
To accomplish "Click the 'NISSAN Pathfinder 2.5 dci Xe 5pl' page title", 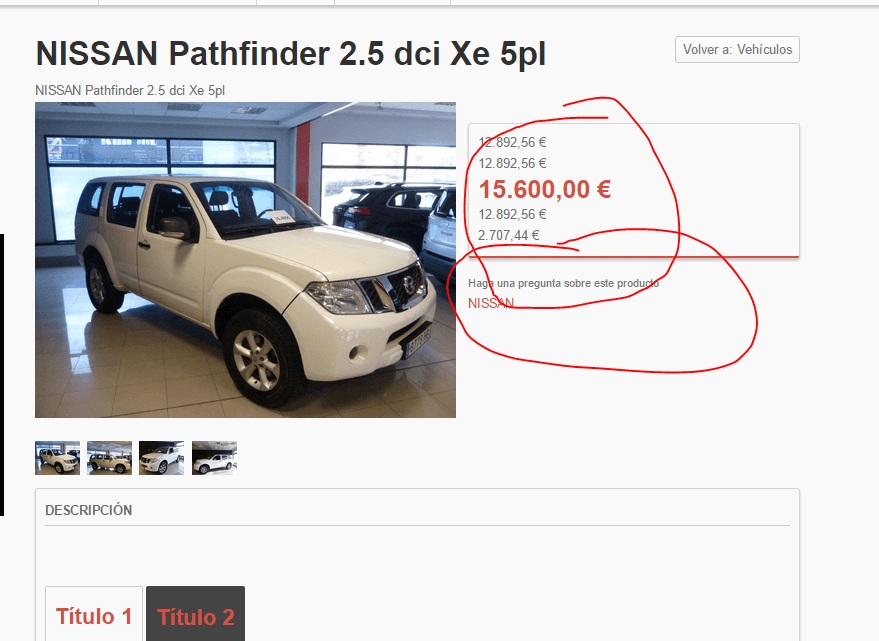I will click(x=290, y=54).
